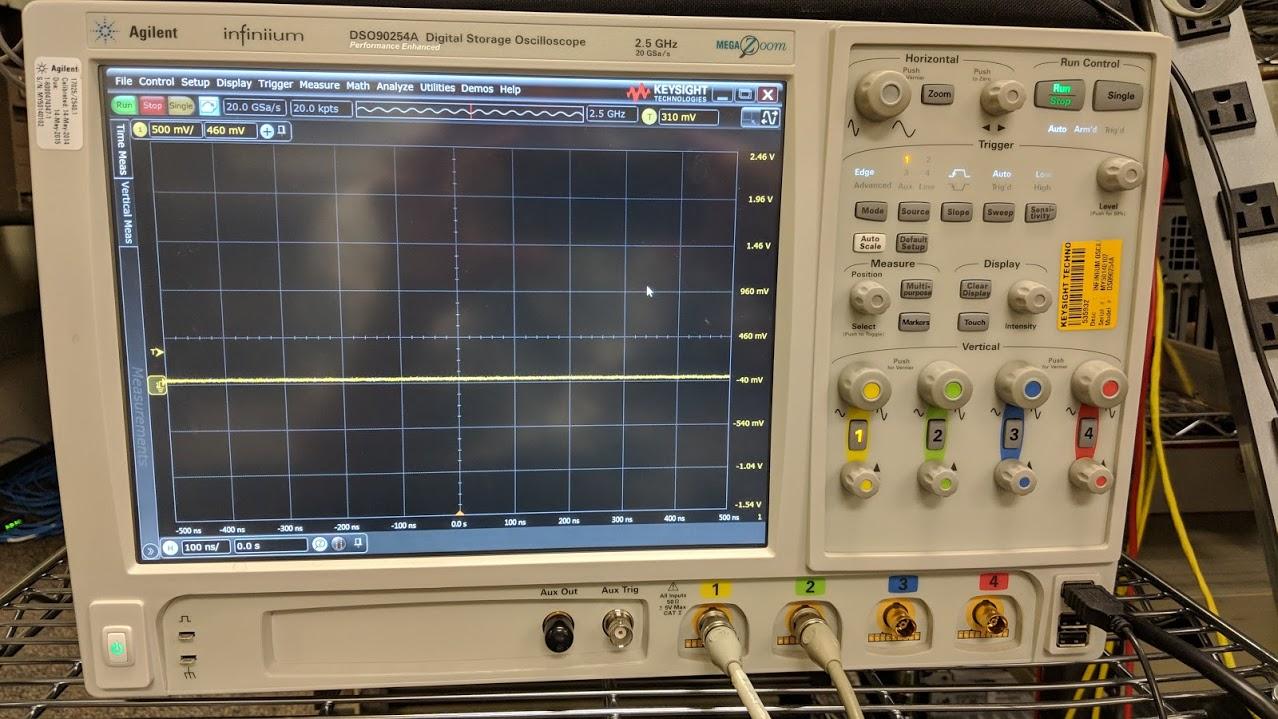Image resolution: width=1278 pixels, height=719 pixels.
Task: Toggle channel 2 with the green 2 button
Action: click(x=937, y=435)
